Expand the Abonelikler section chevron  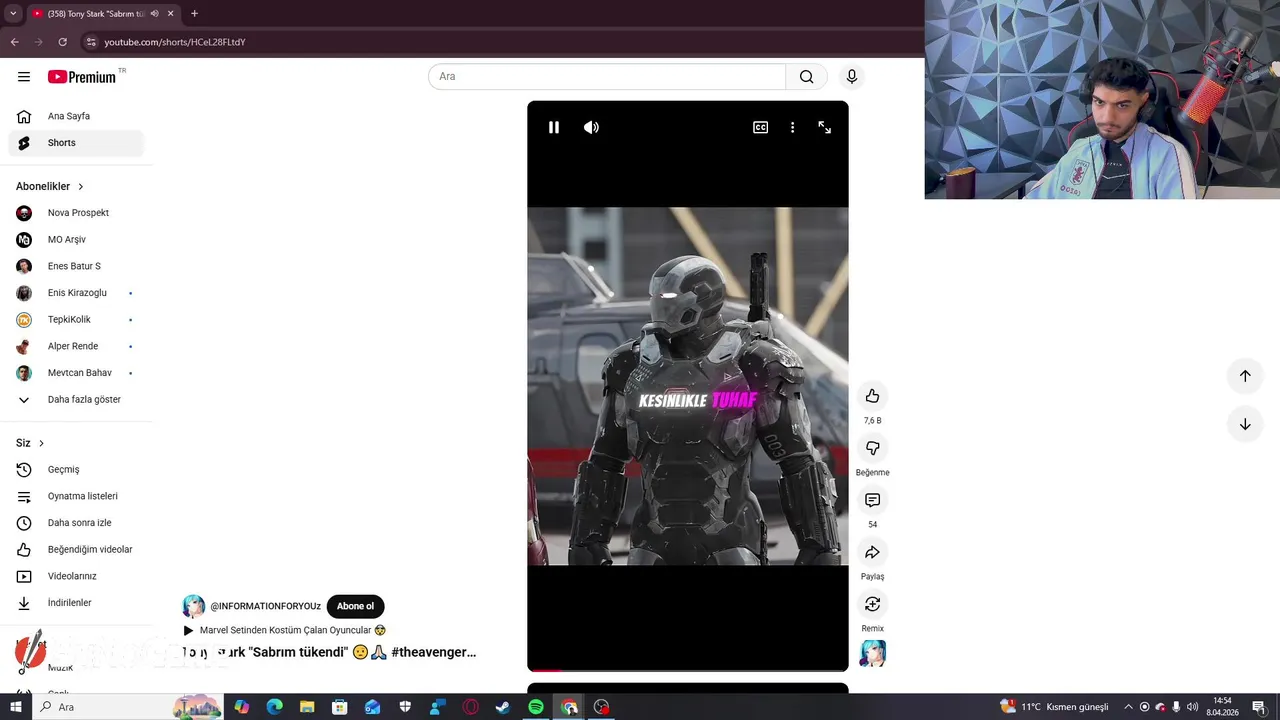pyautogui.click(x=81, y=187)
